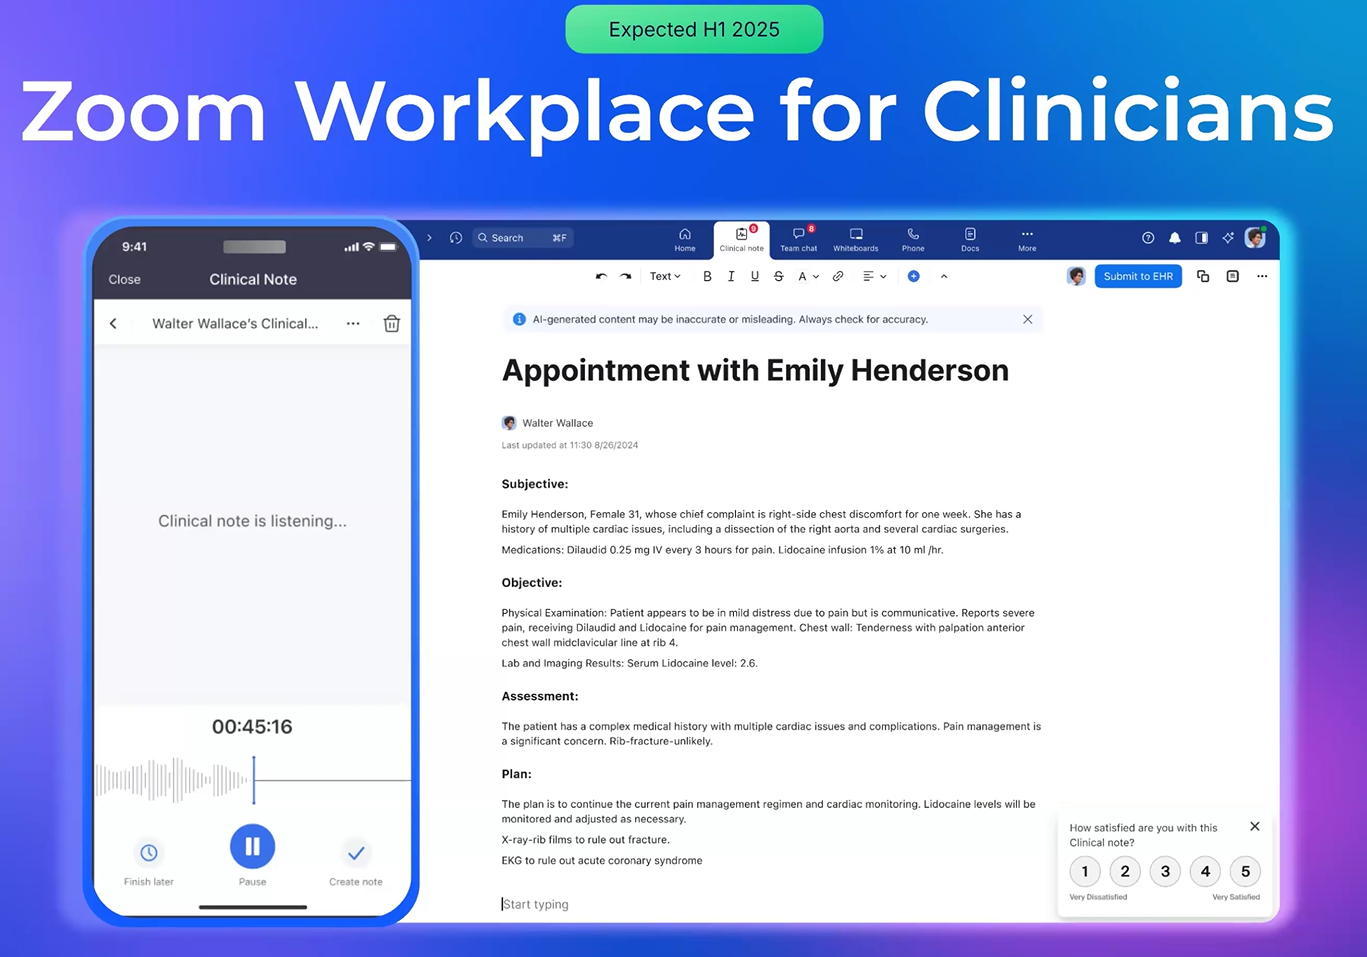Click the Finish later clock icon

click(x=149, y=853)
